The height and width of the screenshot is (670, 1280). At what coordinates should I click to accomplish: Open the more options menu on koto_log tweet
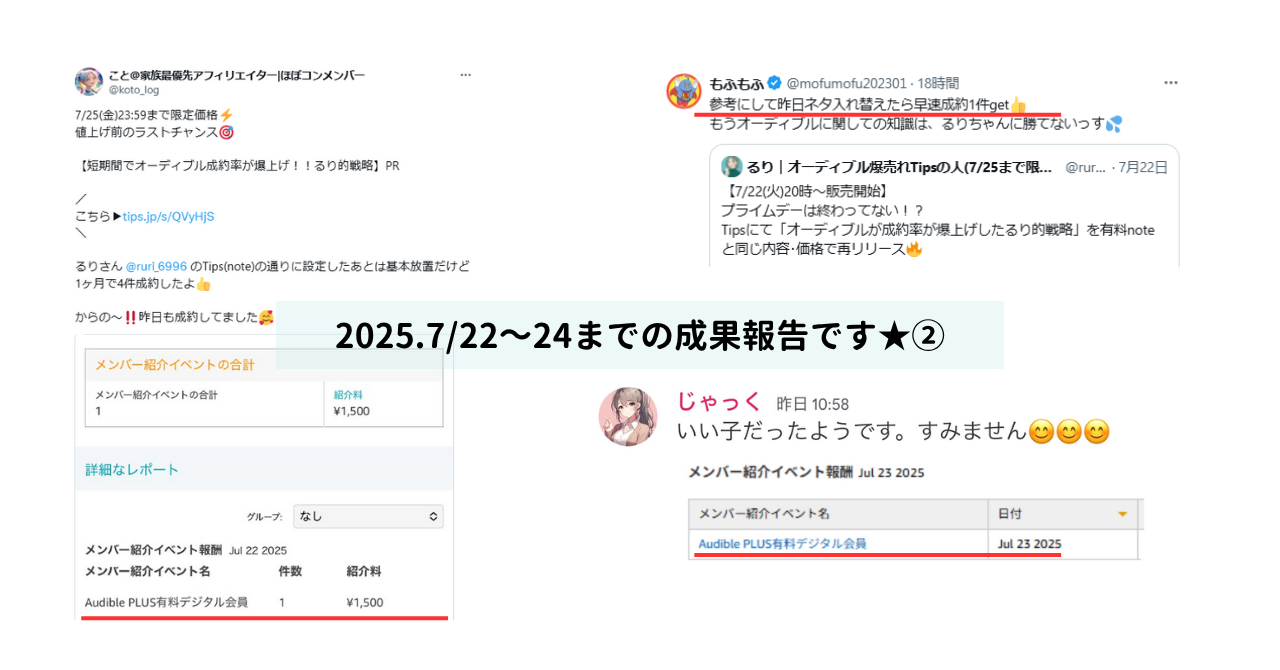465,75
